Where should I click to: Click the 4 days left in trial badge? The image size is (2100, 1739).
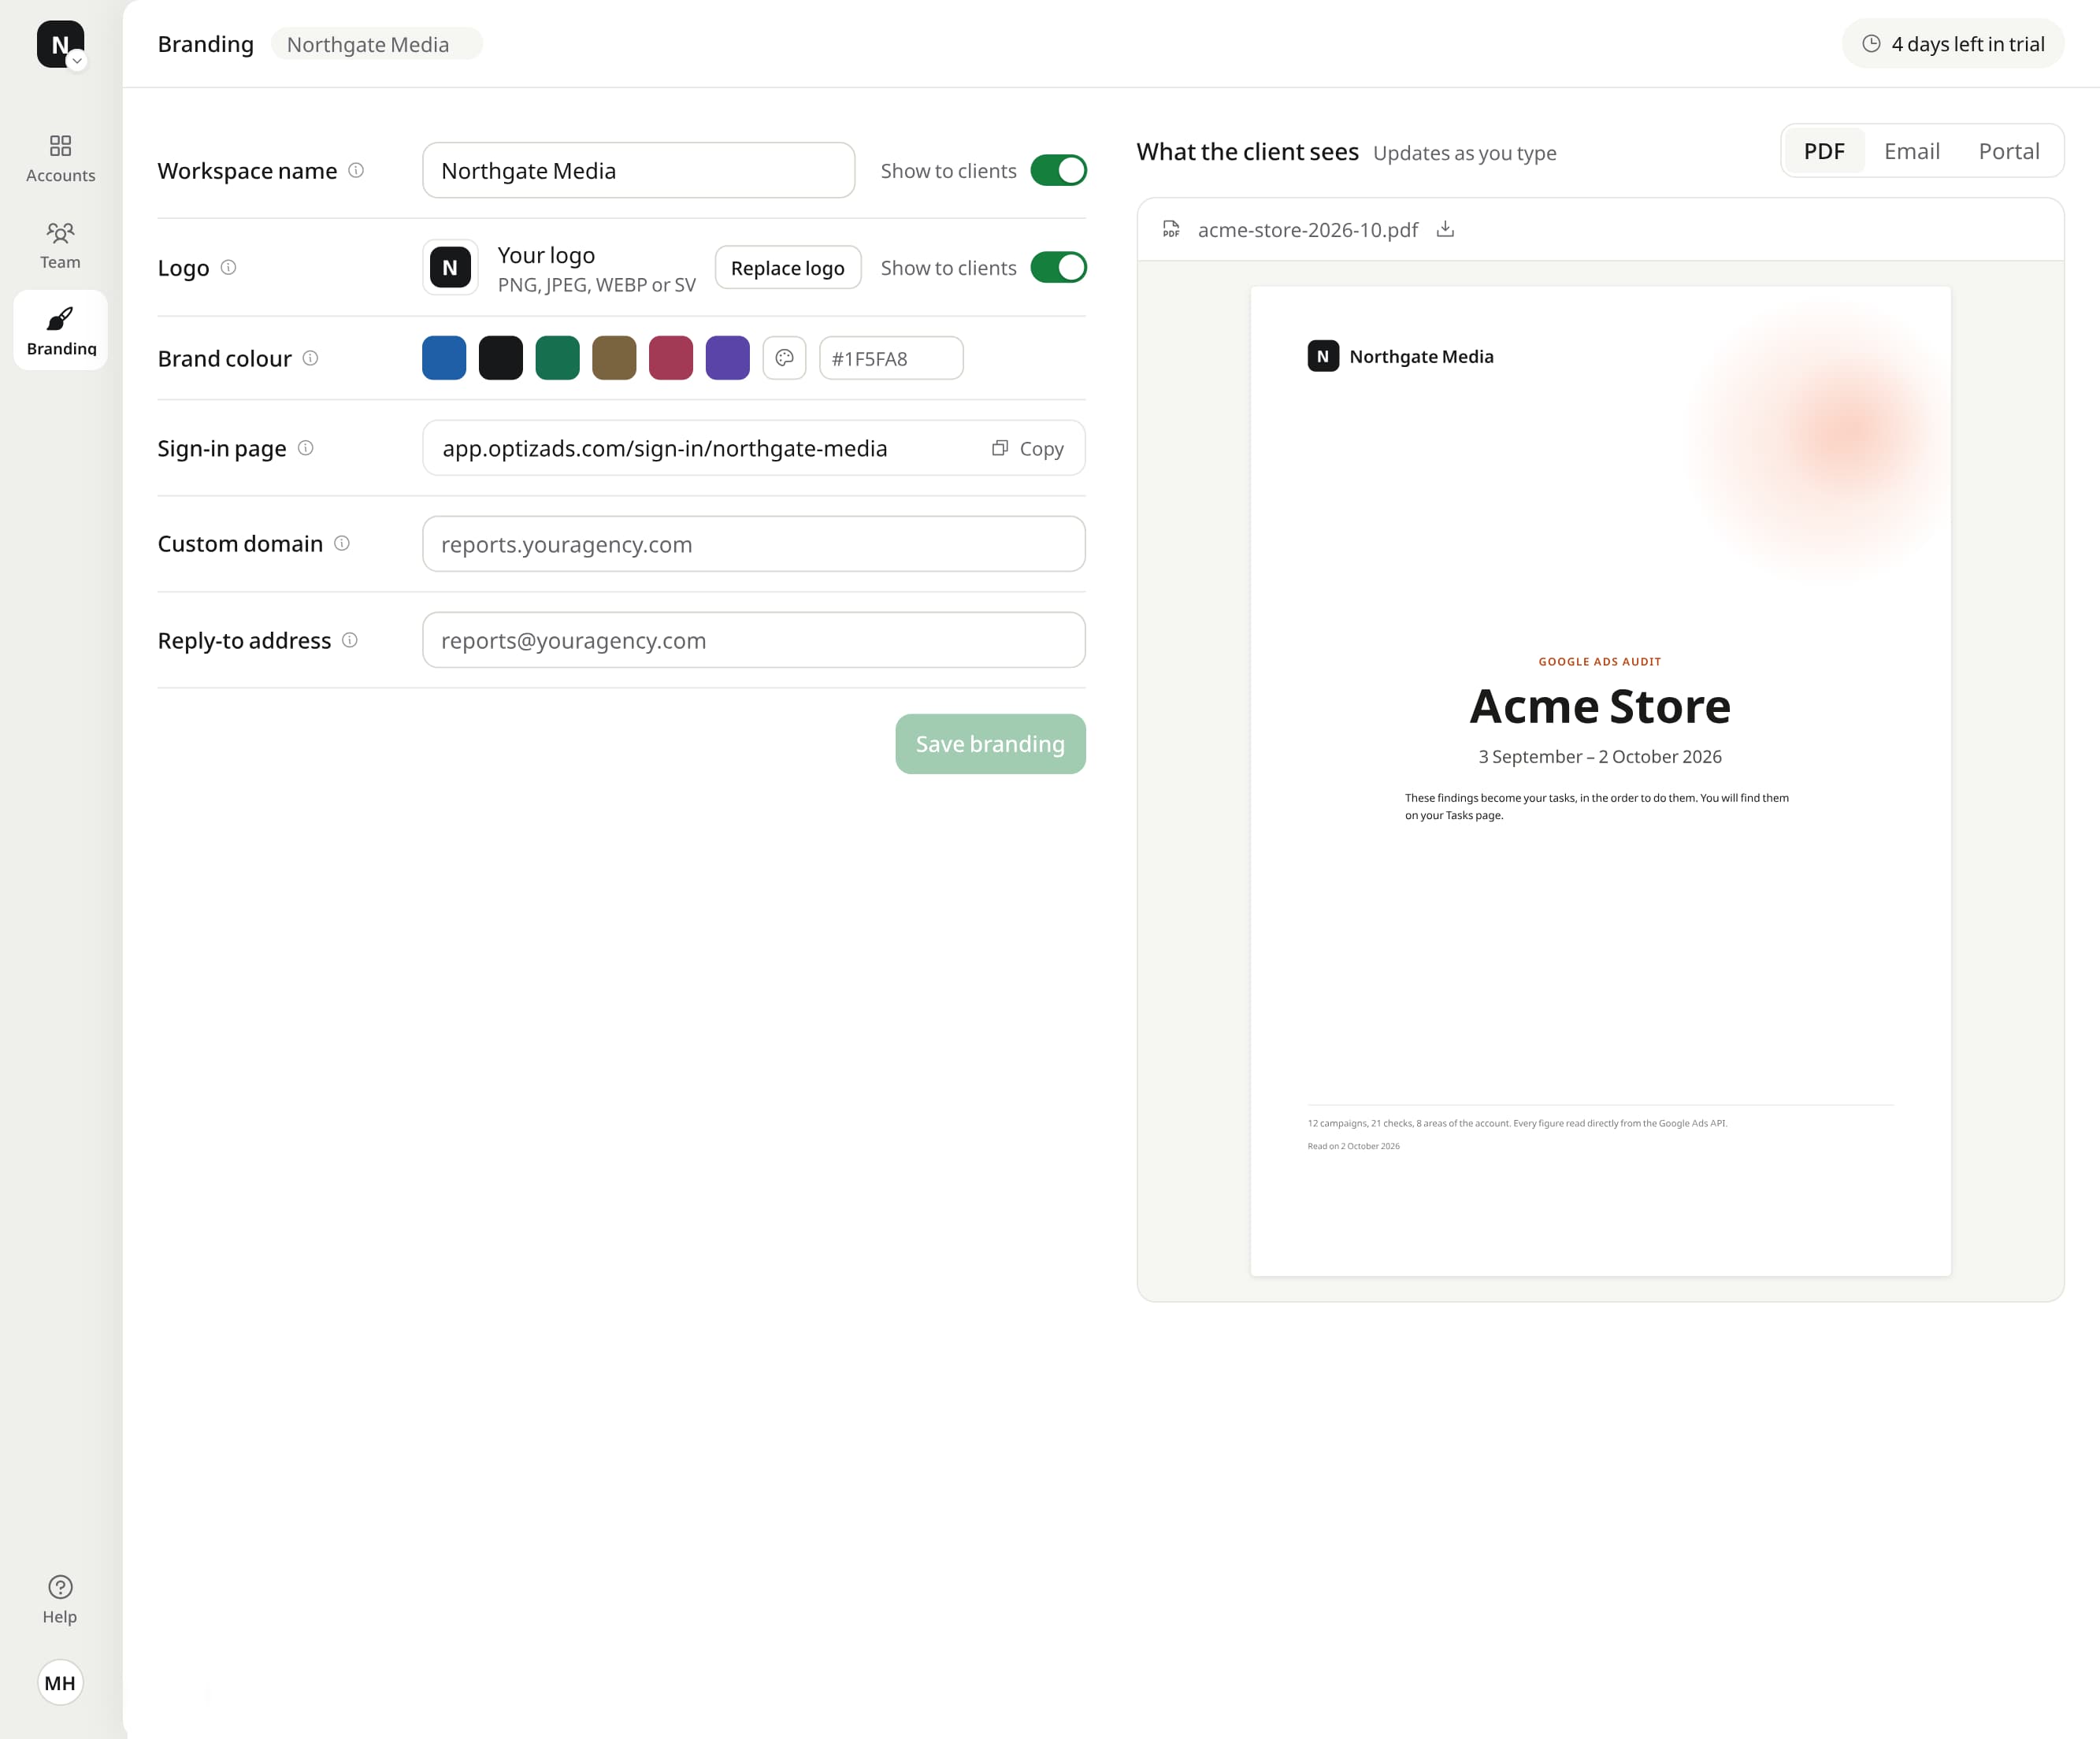(x=1953, y=43)
